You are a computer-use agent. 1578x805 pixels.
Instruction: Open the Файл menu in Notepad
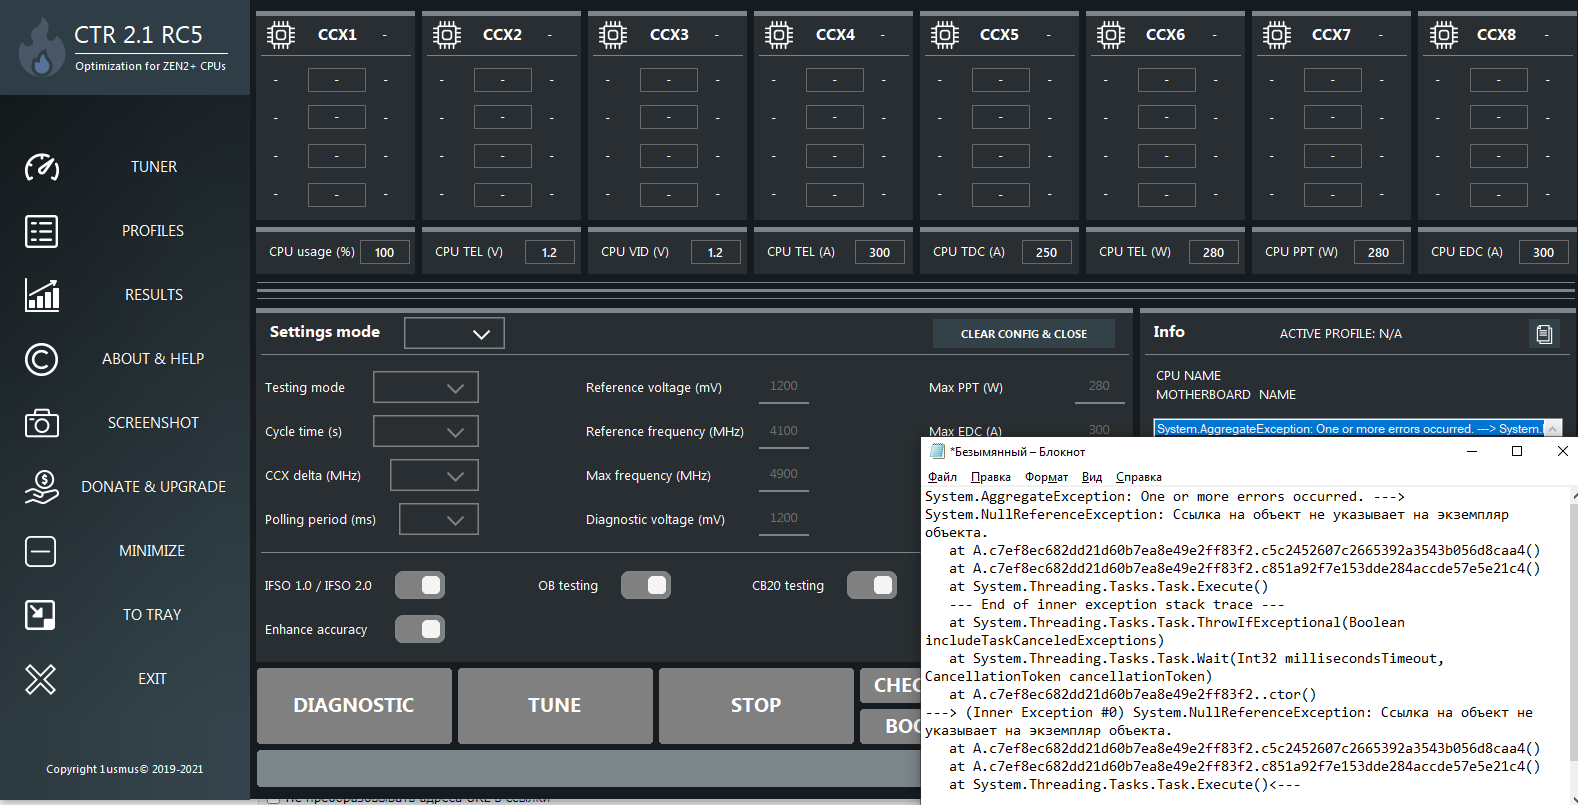point(942,477)
